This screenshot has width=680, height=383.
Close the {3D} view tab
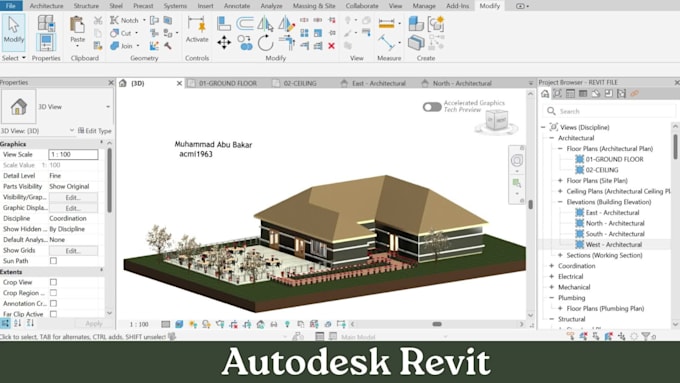coord(179,83)
